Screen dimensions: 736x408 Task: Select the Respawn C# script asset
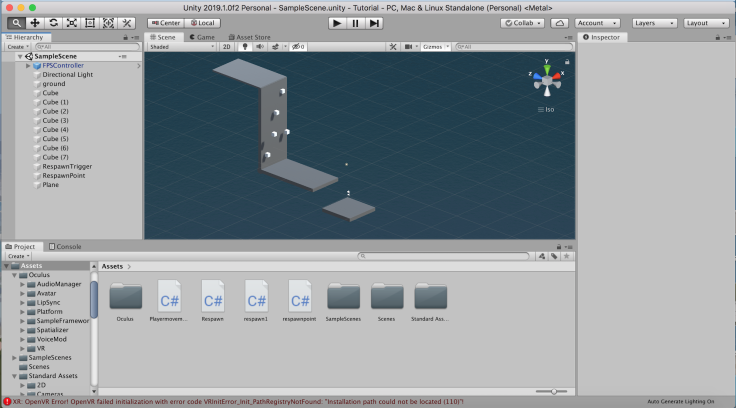point(213,299)
